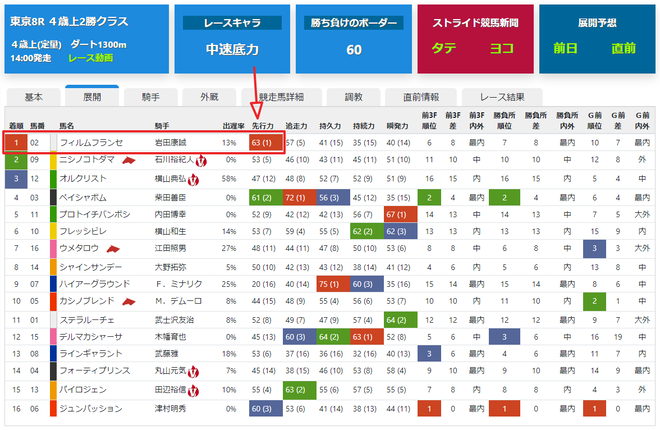This screenshot has height=430, width=660.
Task: Select horse name フィルムフランセ
Action: [x=91, y=143]
